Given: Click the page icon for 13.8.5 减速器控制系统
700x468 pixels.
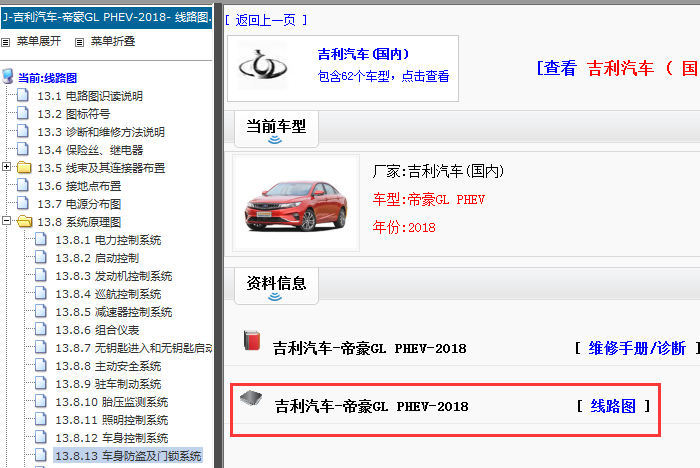Looking at the screenshot, I should pos(41,311).
